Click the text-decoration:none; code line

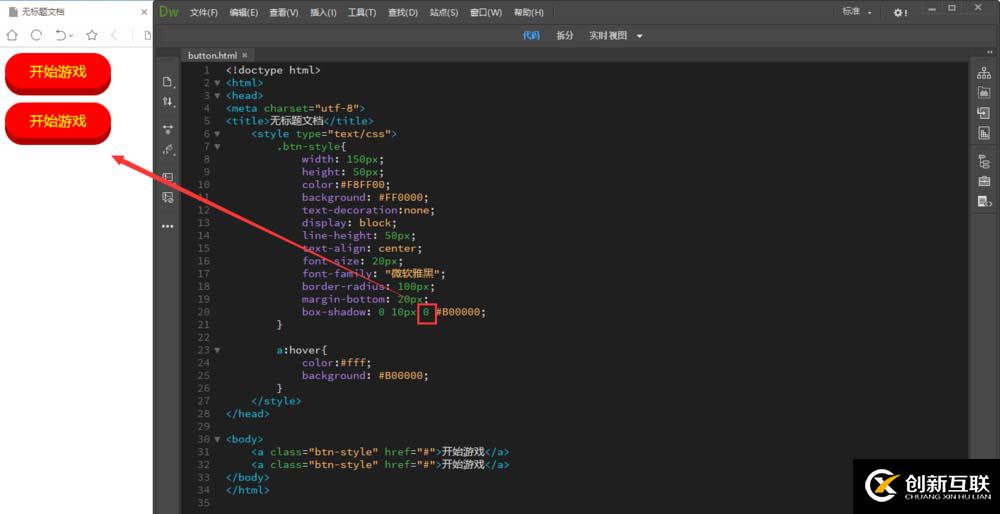[369, 210]
